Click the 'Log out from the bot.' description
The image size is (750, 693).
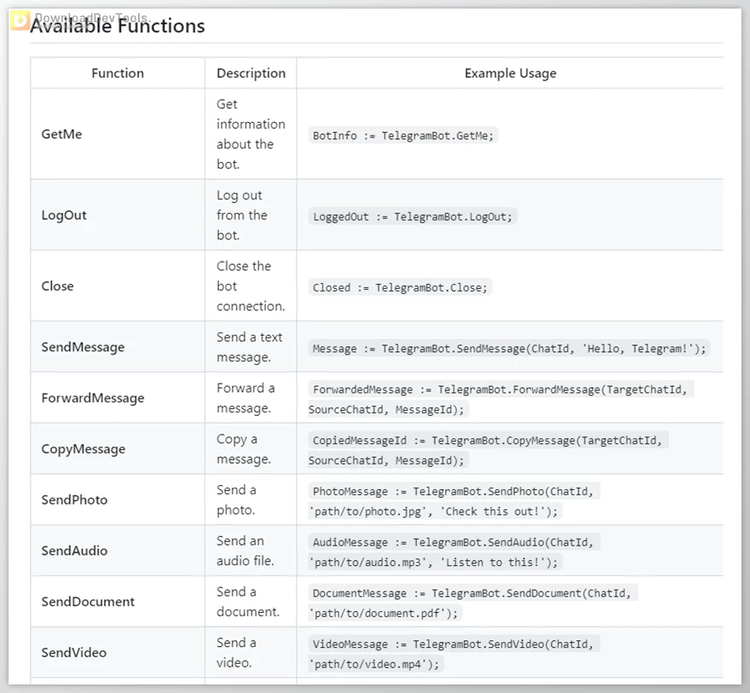242,215
